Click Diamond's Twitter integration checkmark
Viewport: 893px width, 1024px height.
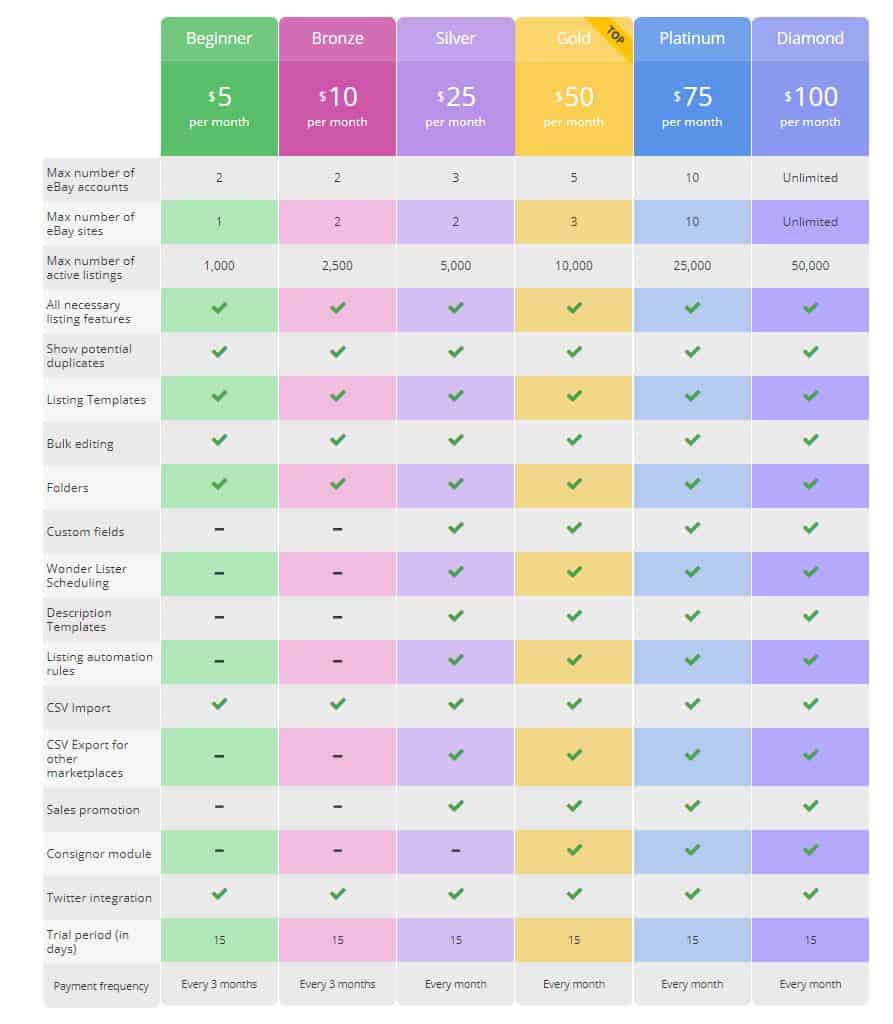[x=810, y=894]
